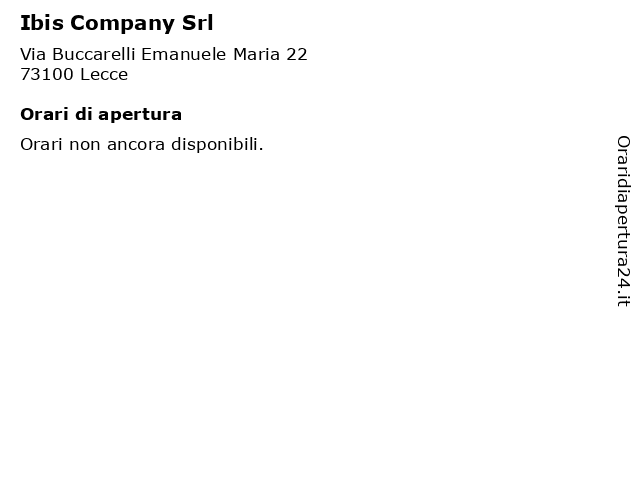Click the word 'non' in the message
This screenshot has width=640, height=480.
[x=85, y=146]
